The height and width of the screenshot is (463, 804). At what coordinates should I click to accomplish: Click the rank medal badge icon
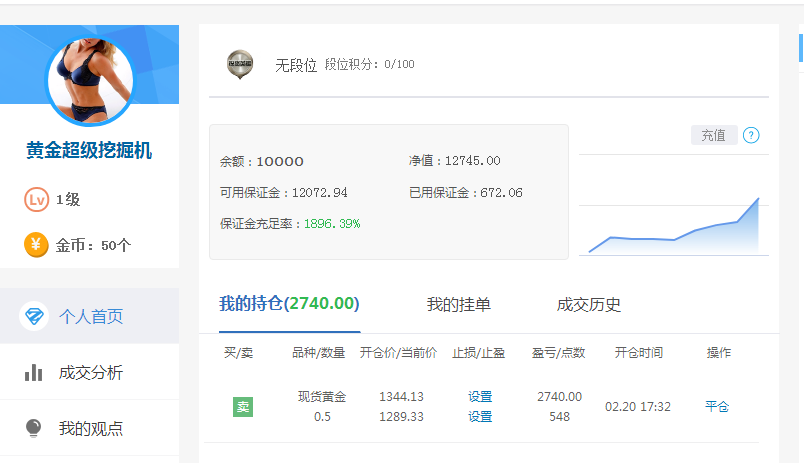click(x=240, y=64)
